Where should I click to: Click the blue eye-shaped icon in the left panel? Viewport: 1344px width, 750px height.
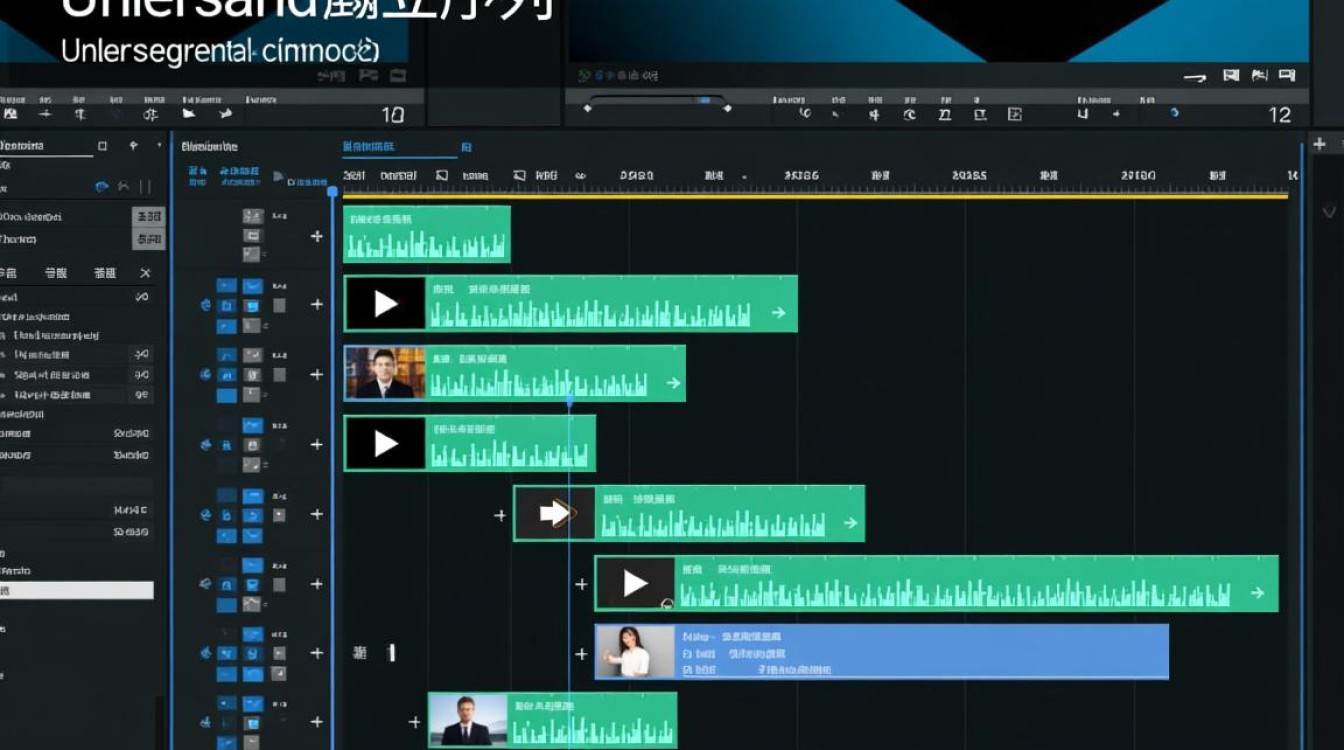[x=102, y=187]
